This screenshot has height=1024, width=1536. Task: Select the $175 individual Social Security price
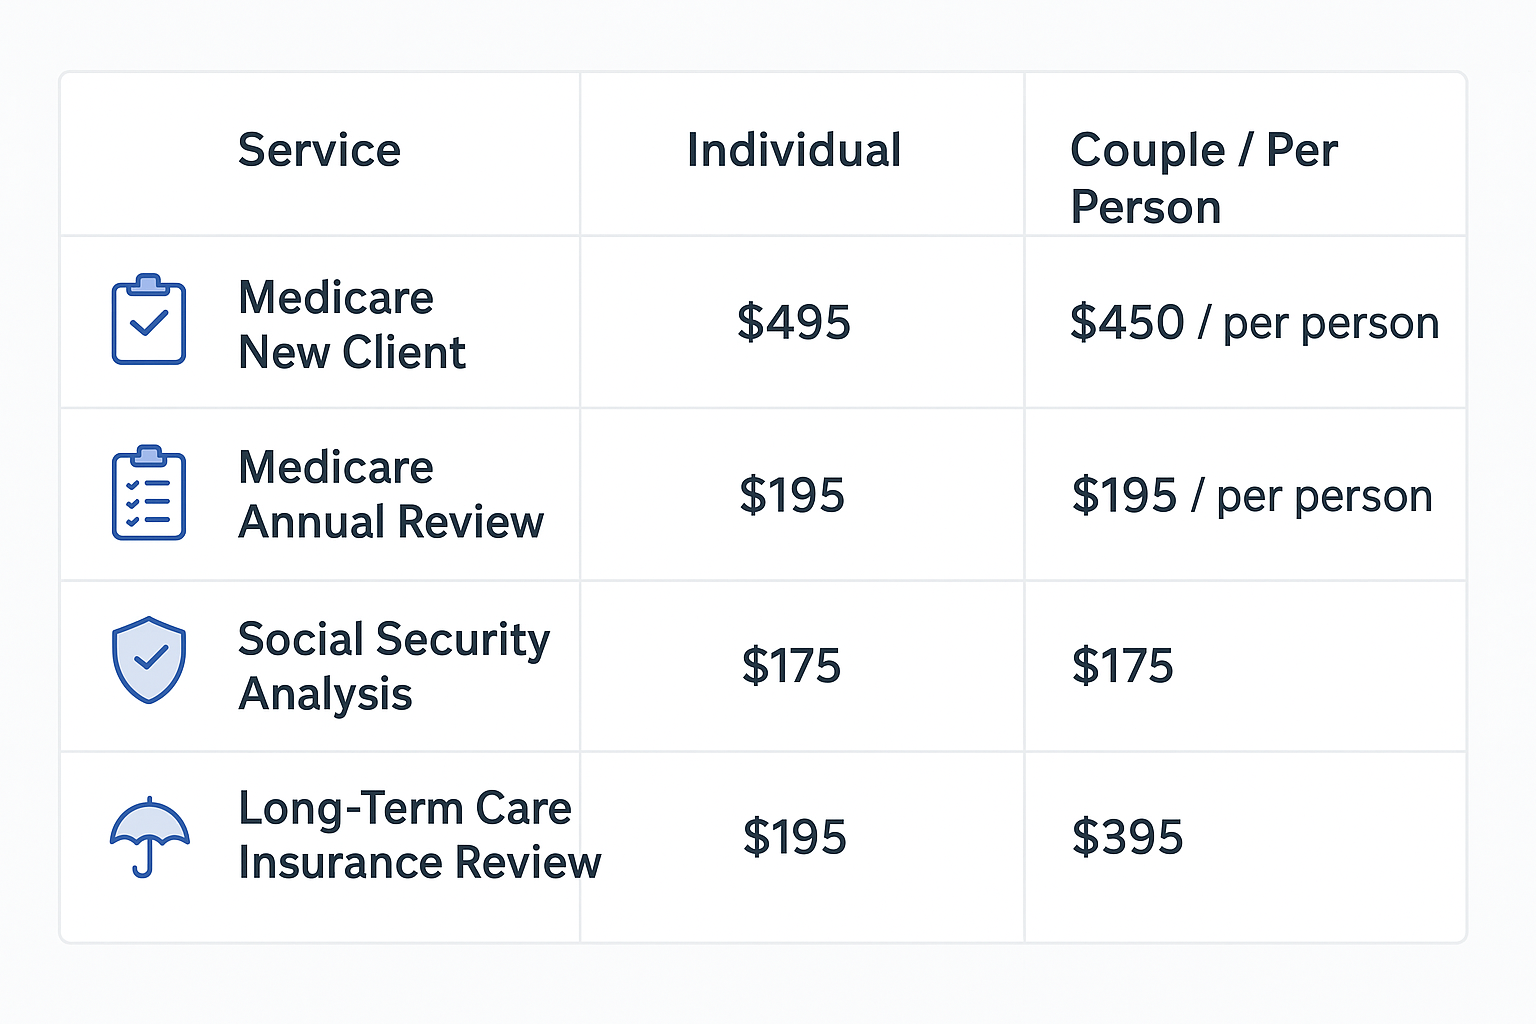pos(791,666)
